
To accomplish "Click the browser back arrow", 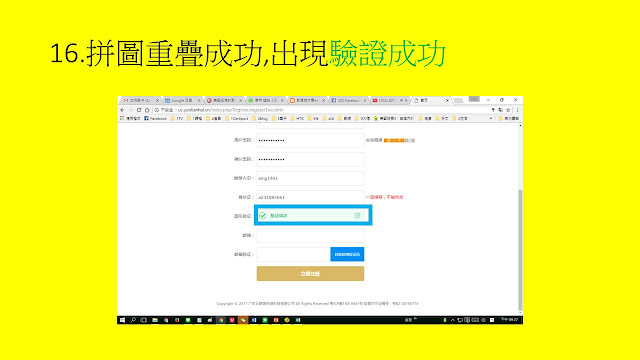I will pos(122,110).
